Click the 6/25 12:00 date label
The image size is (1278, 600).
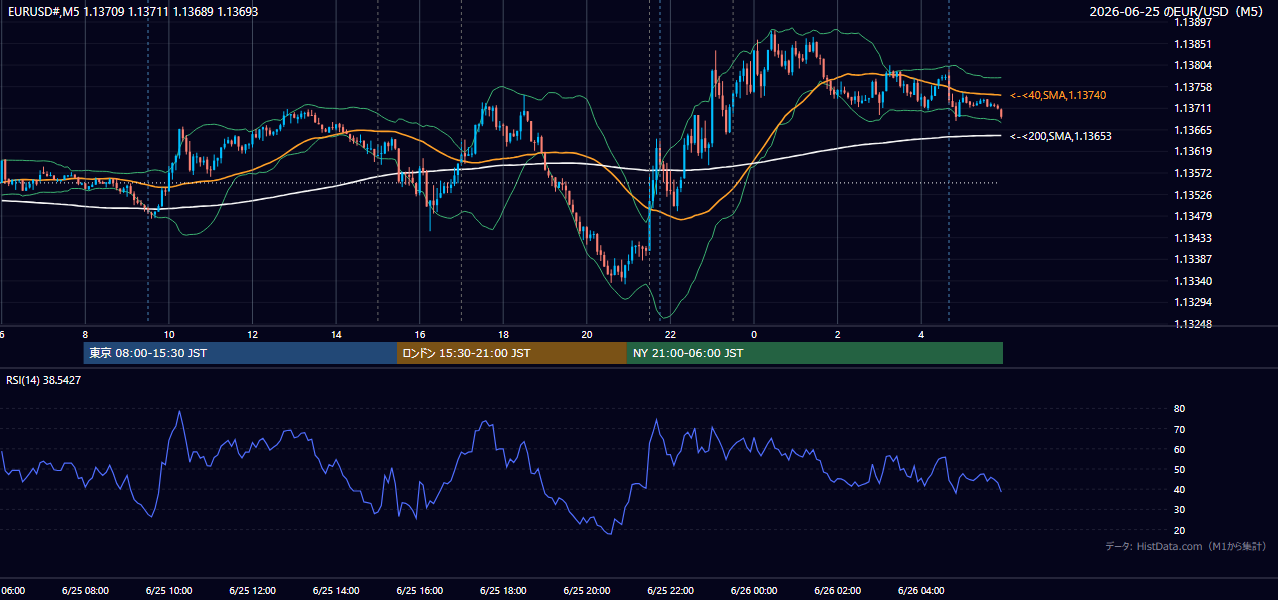[x=253, y=591]
